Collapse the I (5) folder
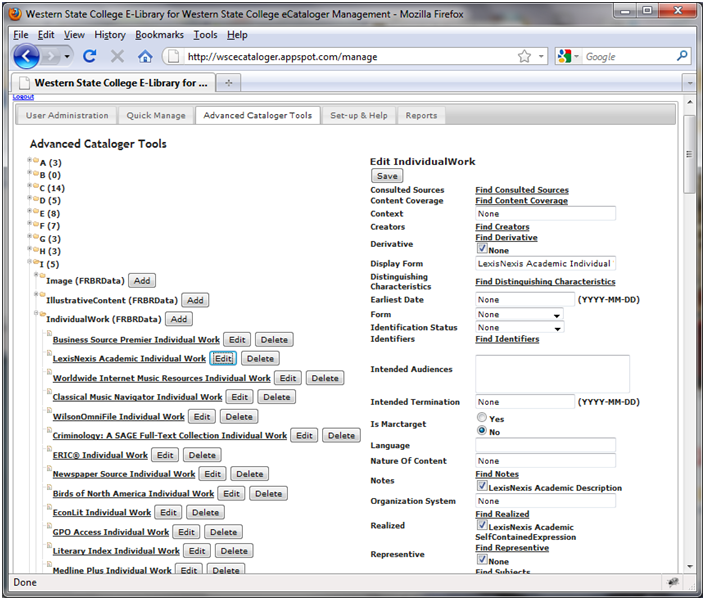705x600 pixels. (29, 261)
